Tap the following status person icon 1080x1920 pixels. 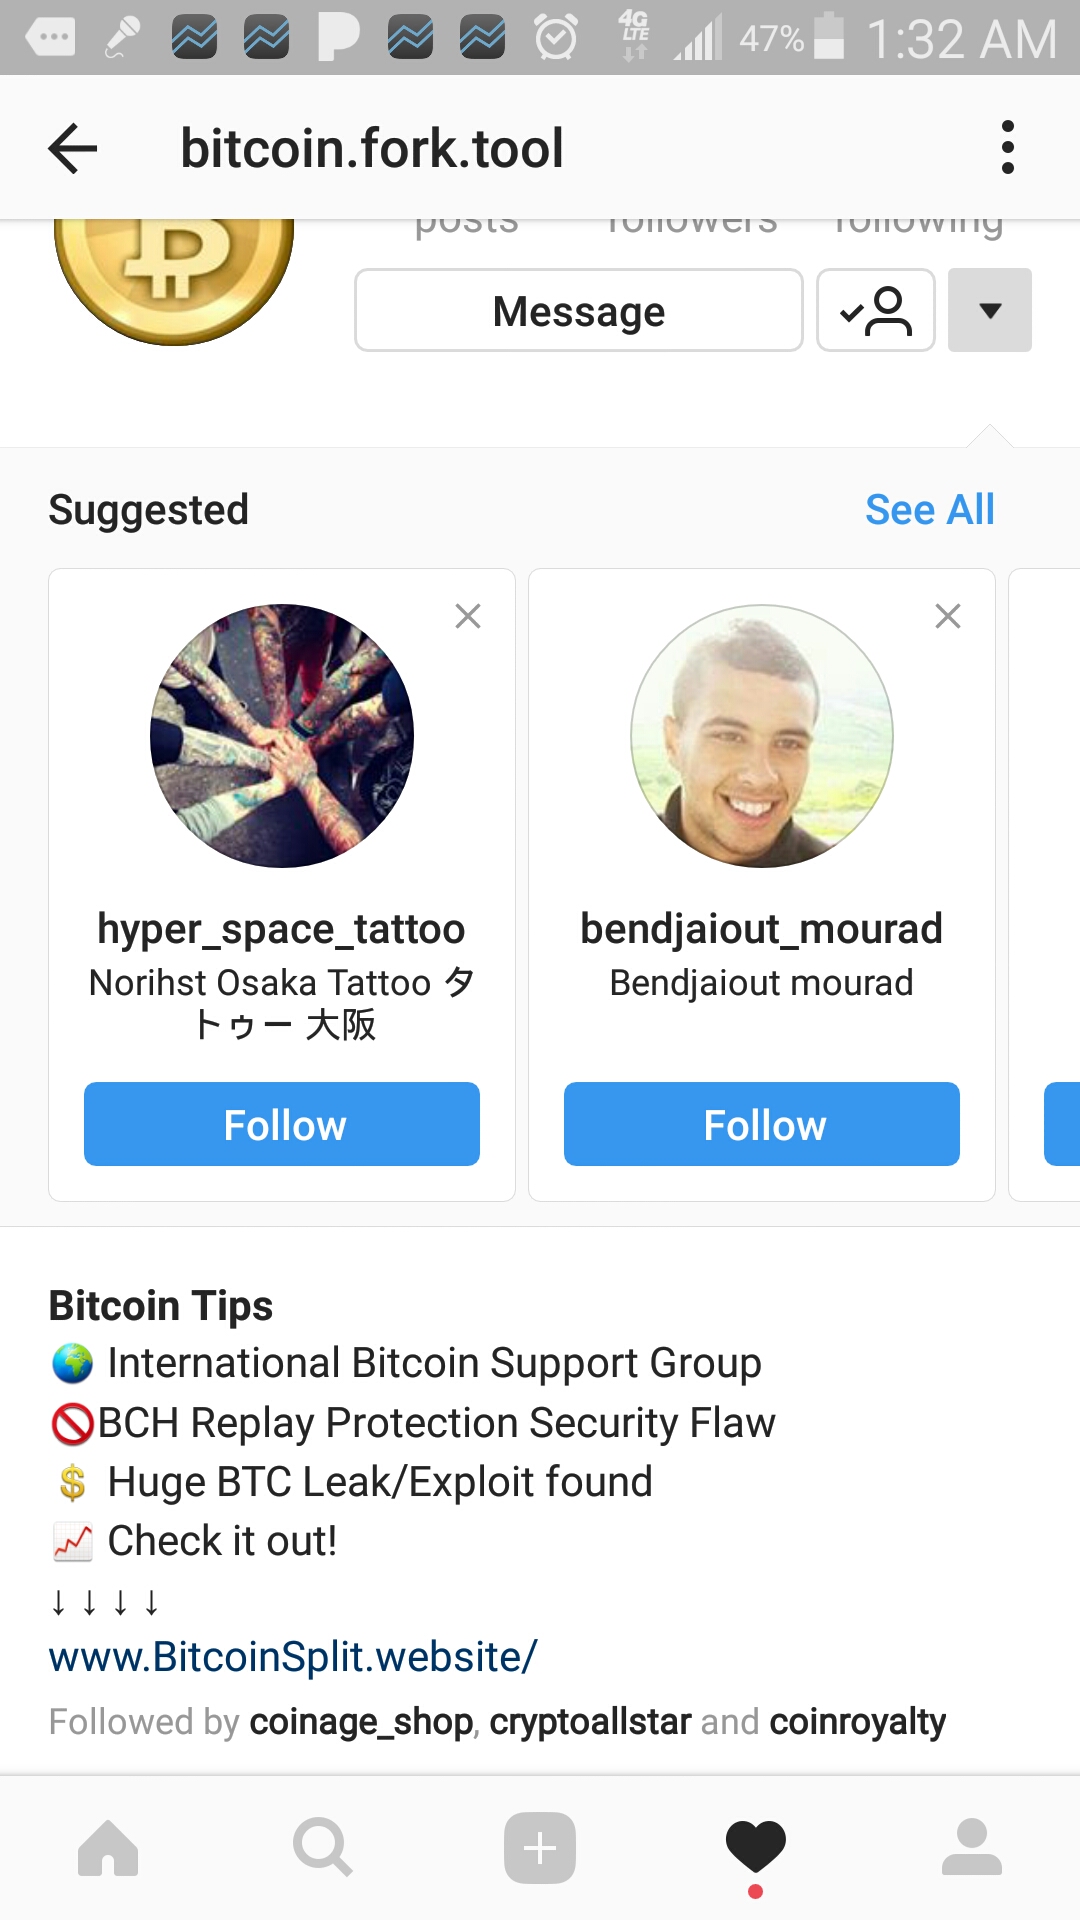click(875, 310)
